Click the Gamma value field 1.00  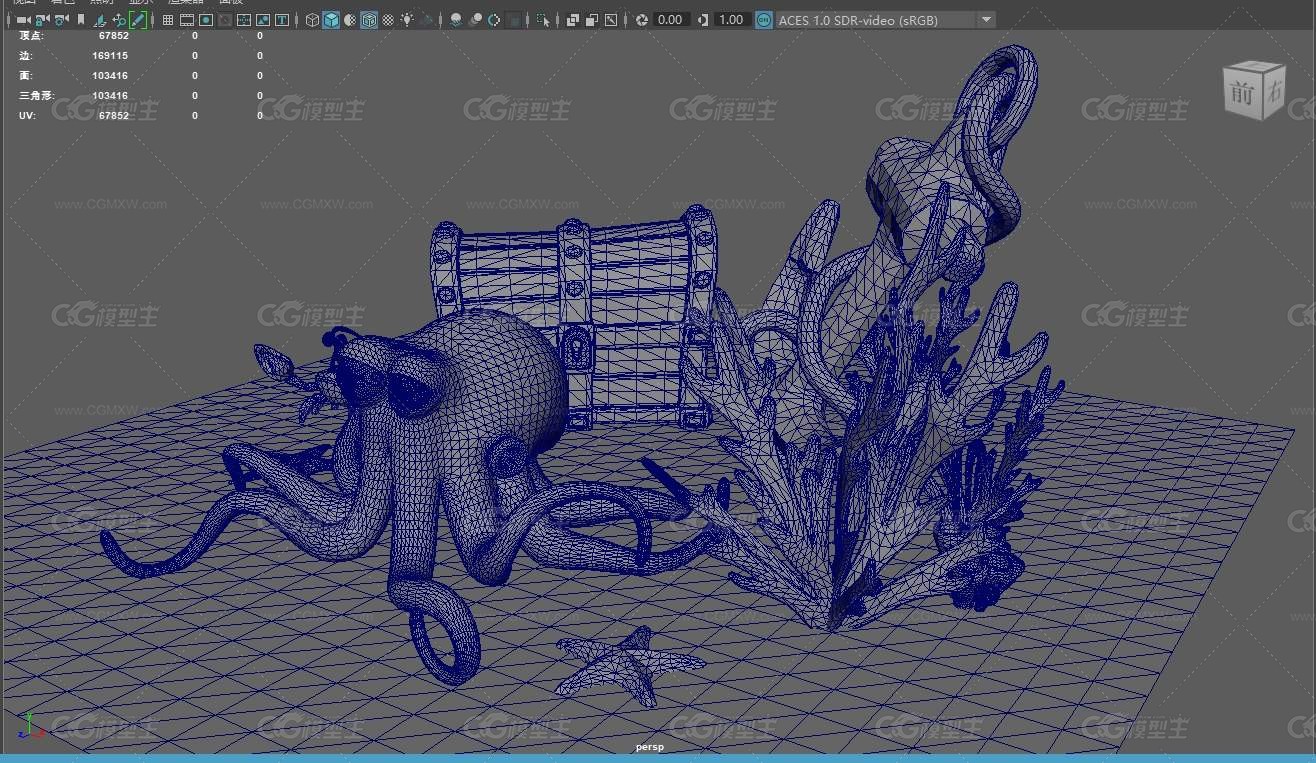tap(732, 20)
